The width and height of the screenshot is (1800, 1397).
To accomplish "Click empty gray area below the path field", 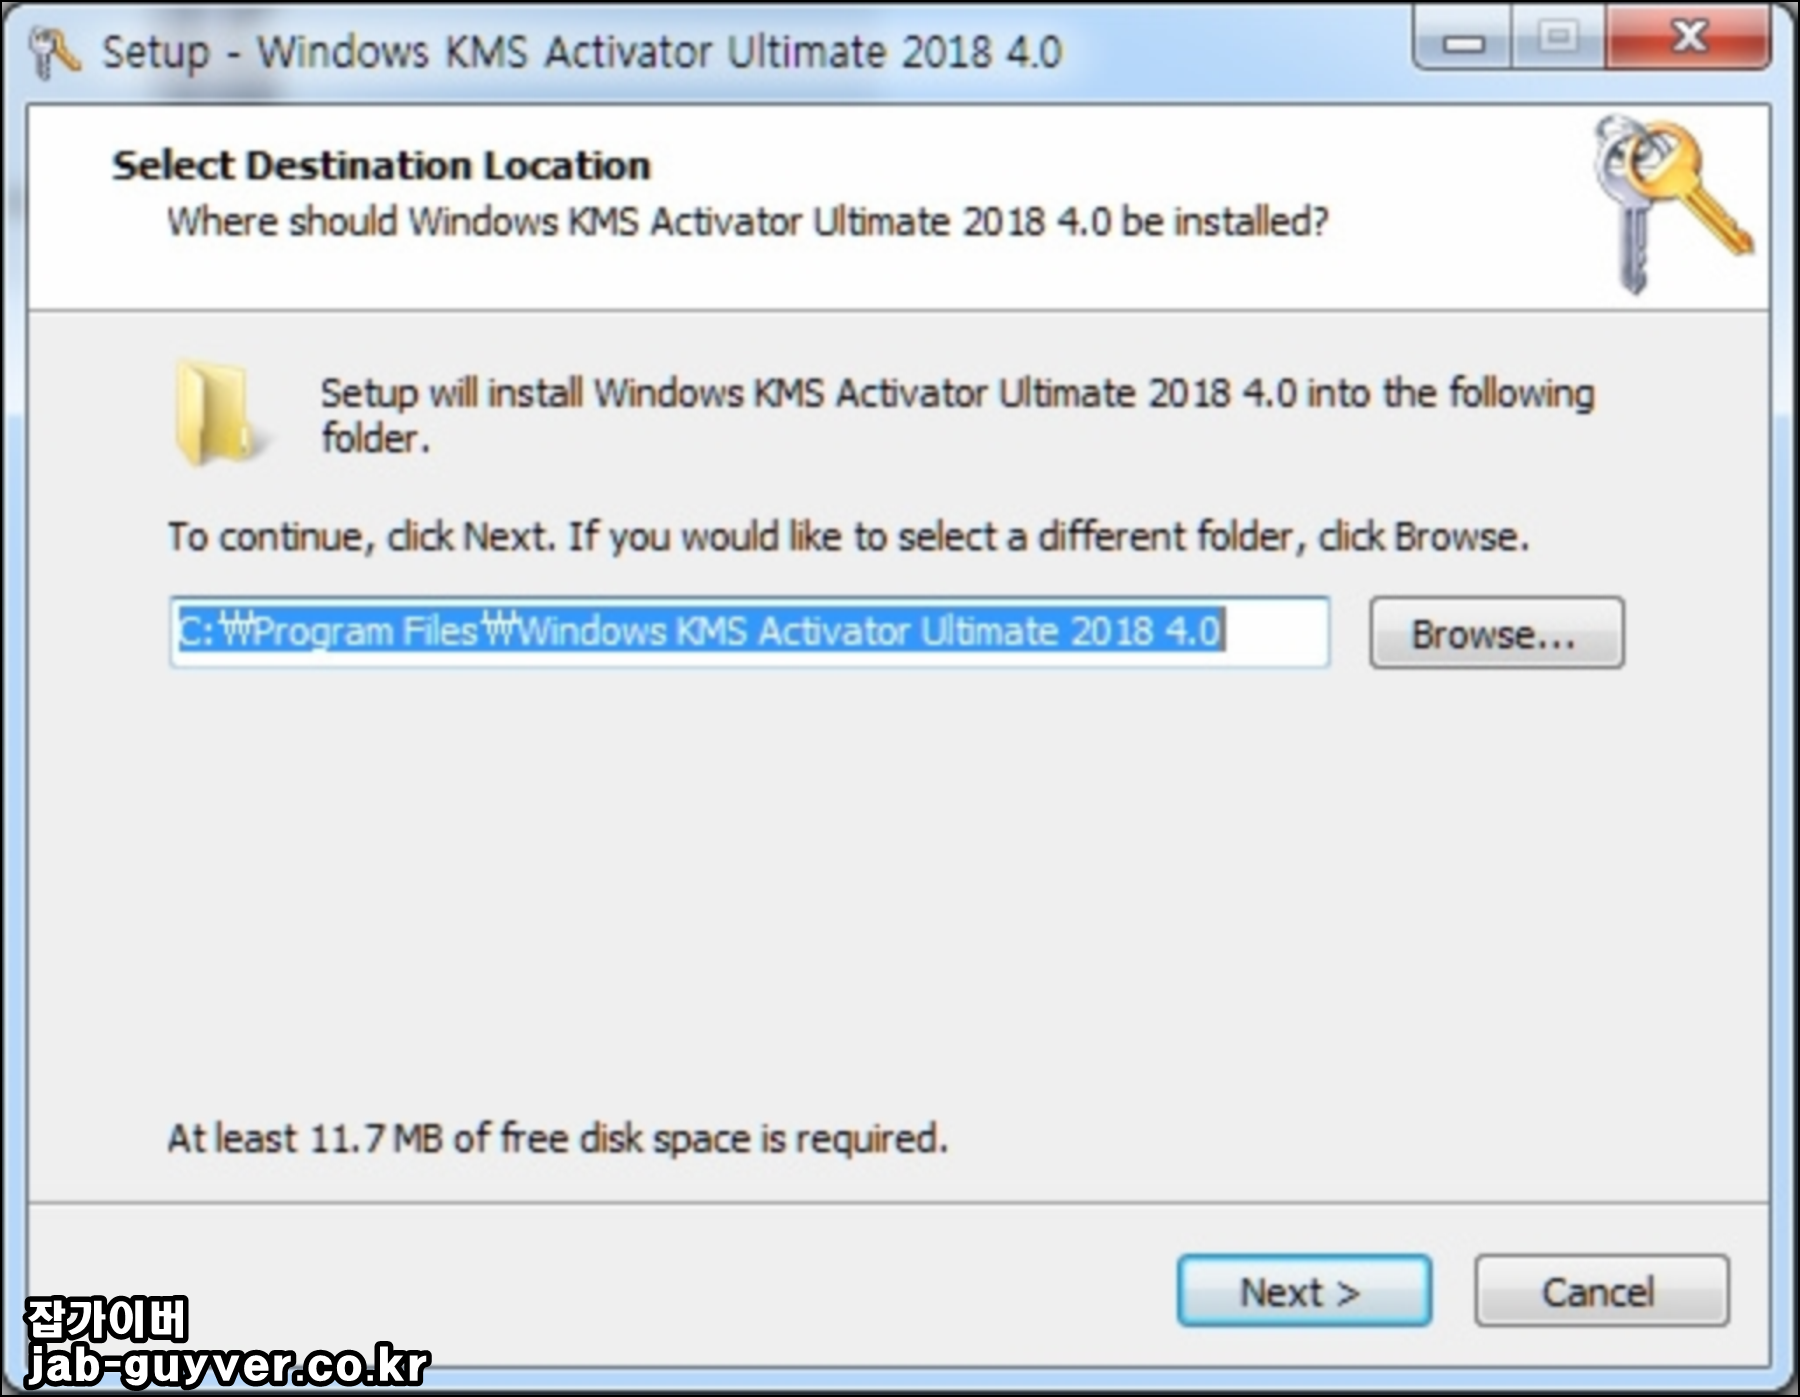I will [x=900, y=880].
